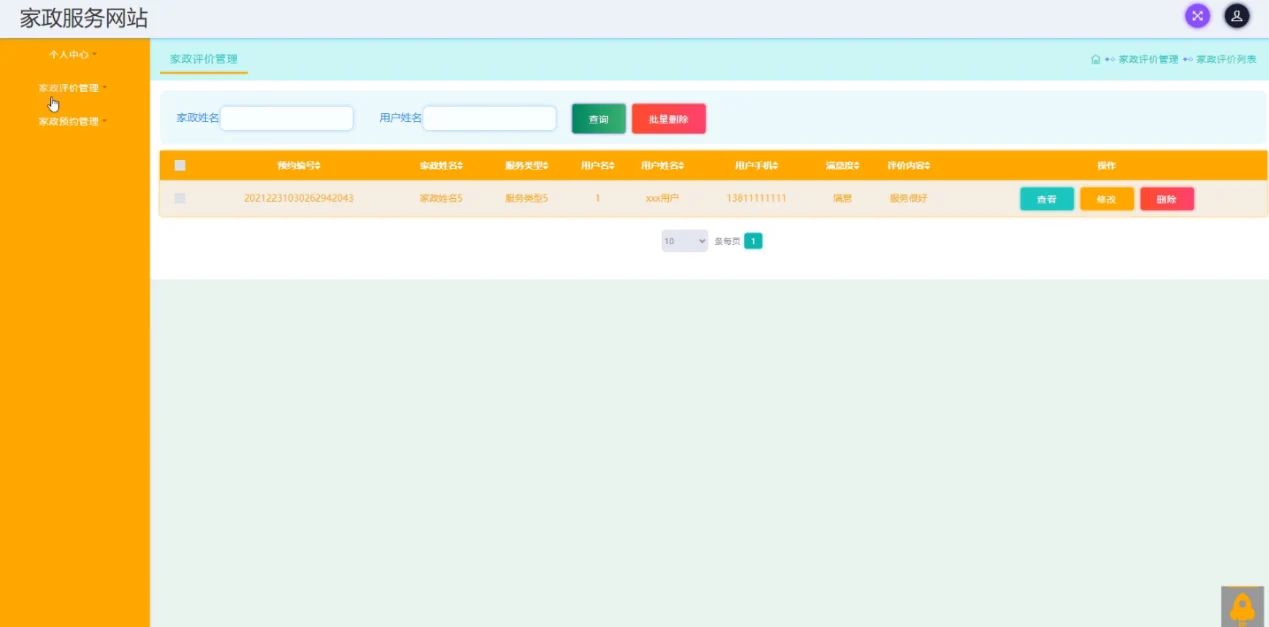Click 家政评价管理 in the breadcrumb

[1148, 59]
